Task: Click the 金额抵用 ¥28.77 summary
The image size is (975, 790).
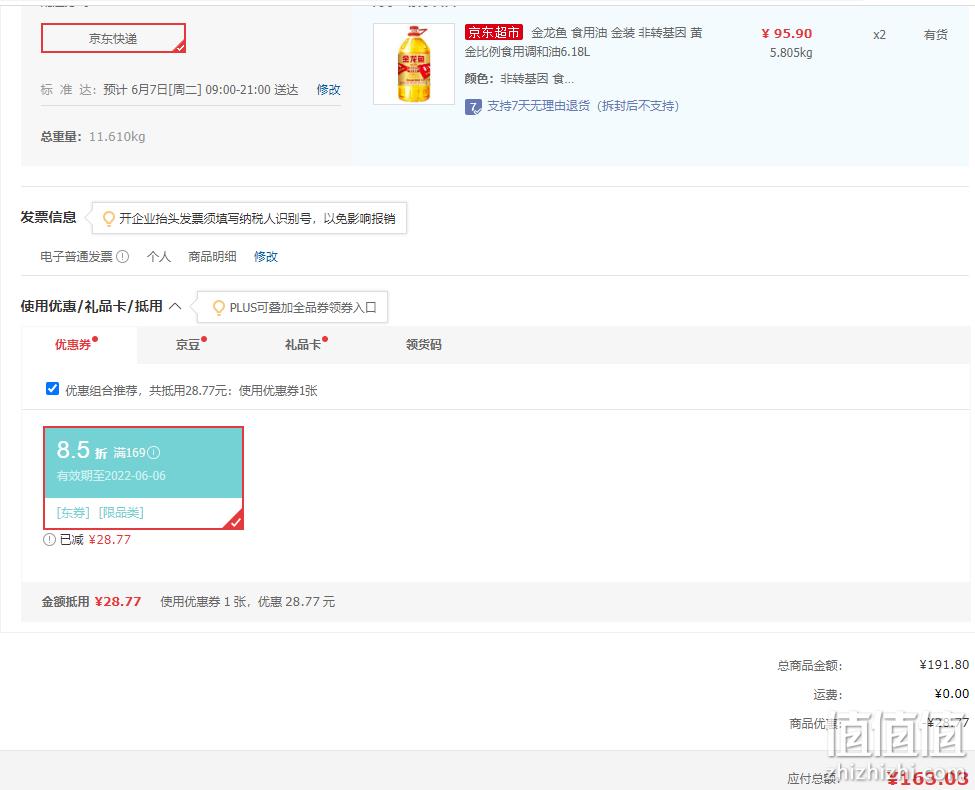Action: 91,602
